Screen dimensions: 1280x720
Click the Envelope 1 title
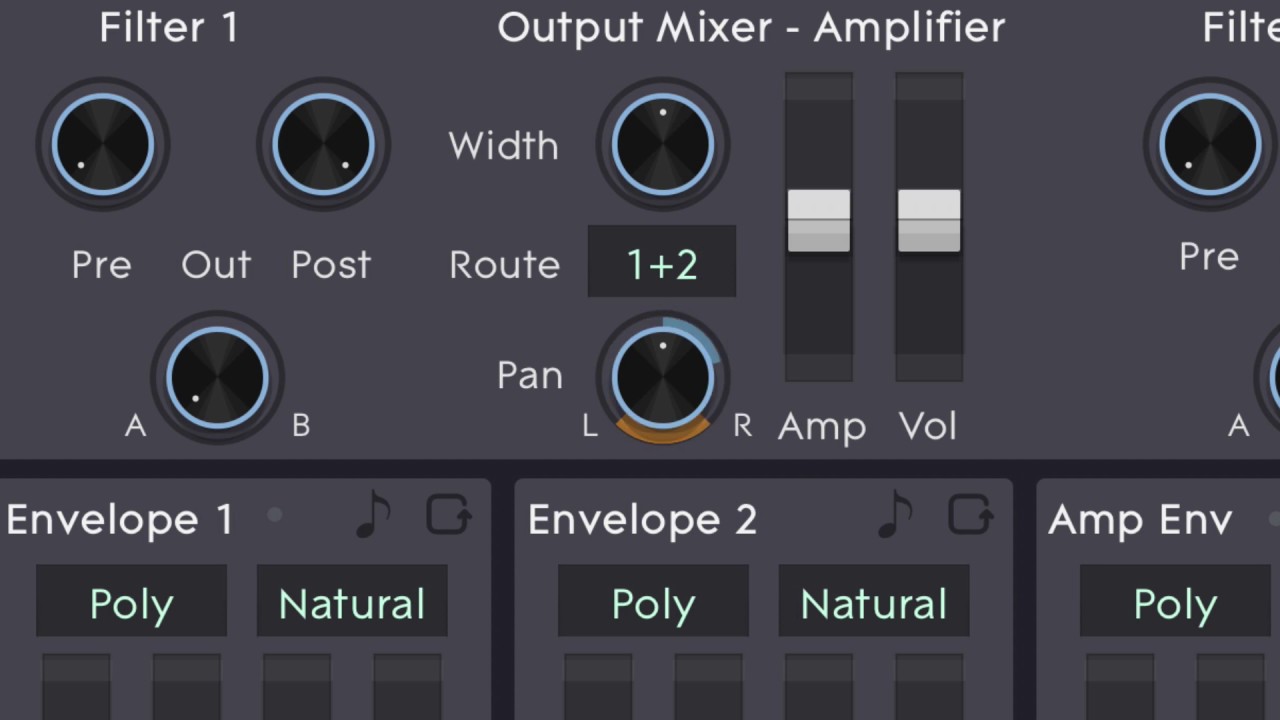point(120,520)
